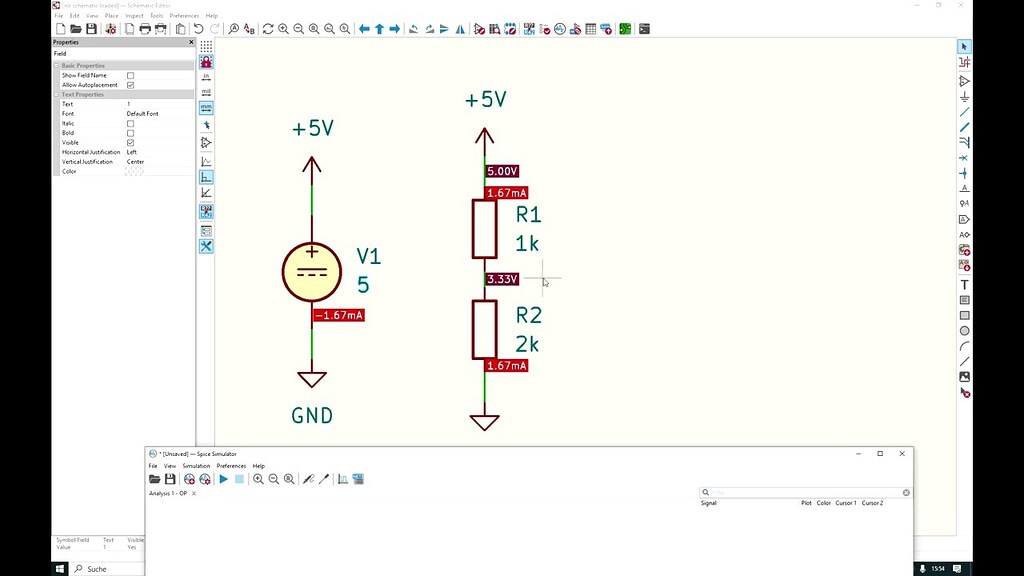Switch to the Analysis 1 - OP tab
The width and height of the screenshot is (1024, 576).
(168, 494)
